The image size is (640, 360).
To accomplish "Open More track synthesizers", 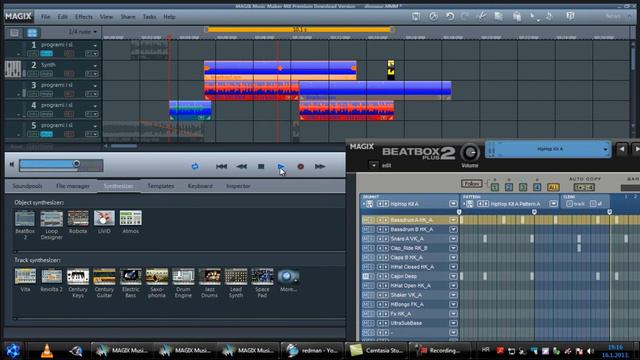I will click(288, 276).
